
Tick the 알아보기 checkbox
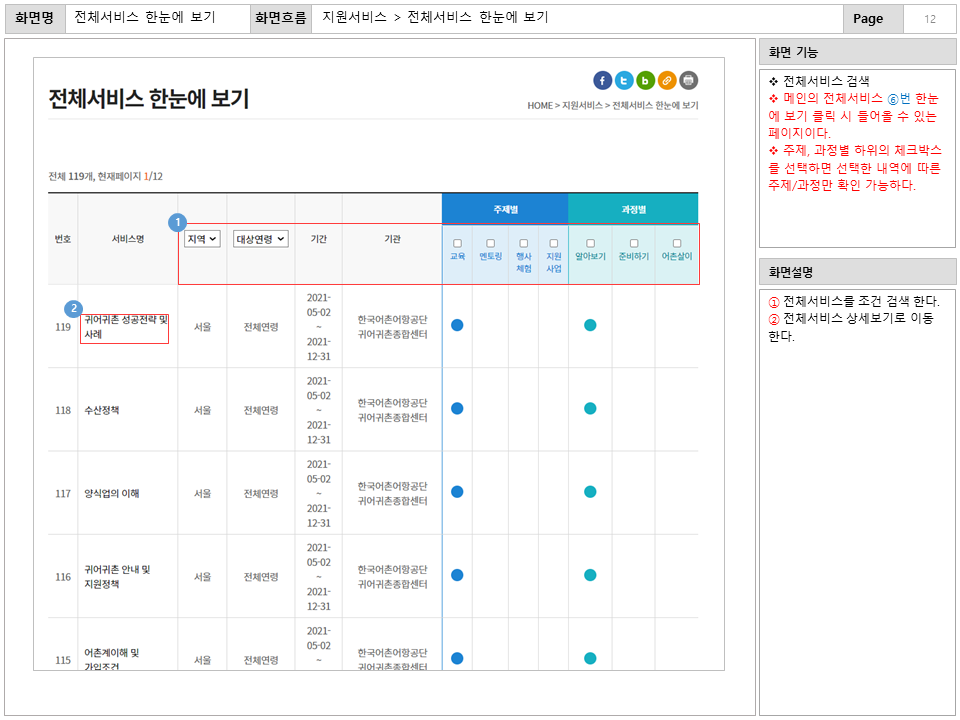[590, 243]
